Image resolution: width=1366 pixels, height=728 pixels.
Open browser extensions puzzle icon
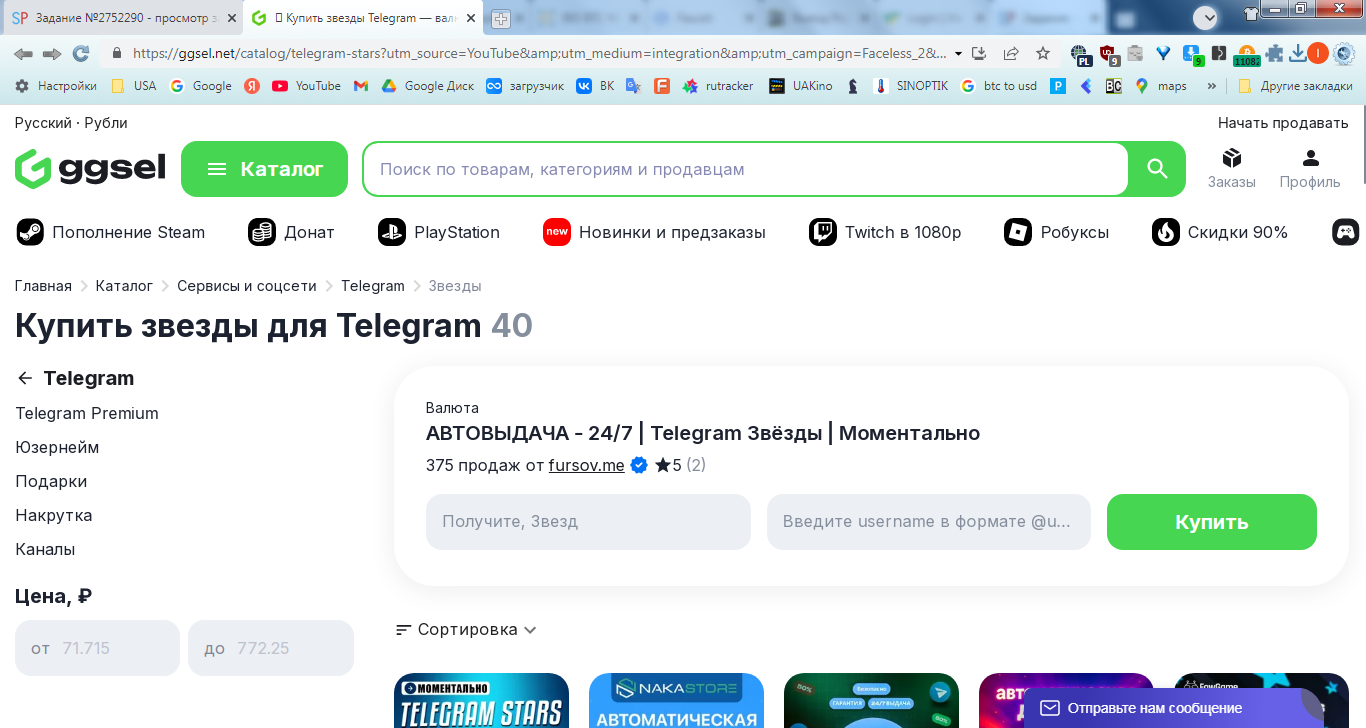click(x=1272, y=53)
